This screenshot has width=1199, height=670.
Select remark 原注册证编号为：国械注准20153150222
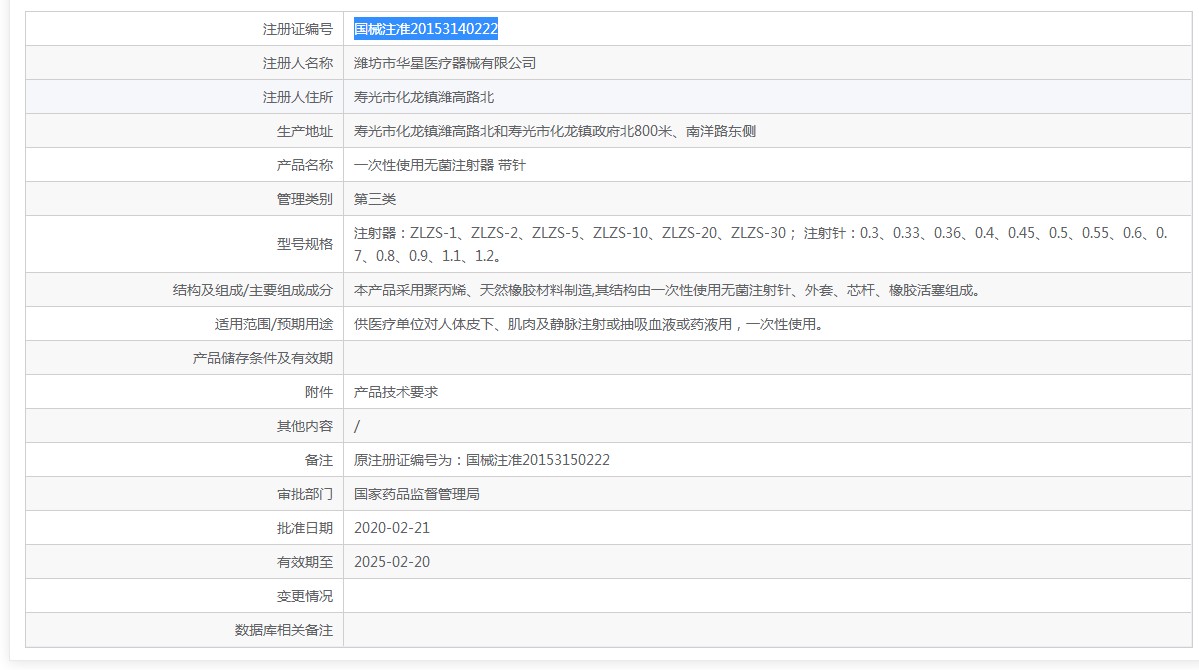click(482, 460)
